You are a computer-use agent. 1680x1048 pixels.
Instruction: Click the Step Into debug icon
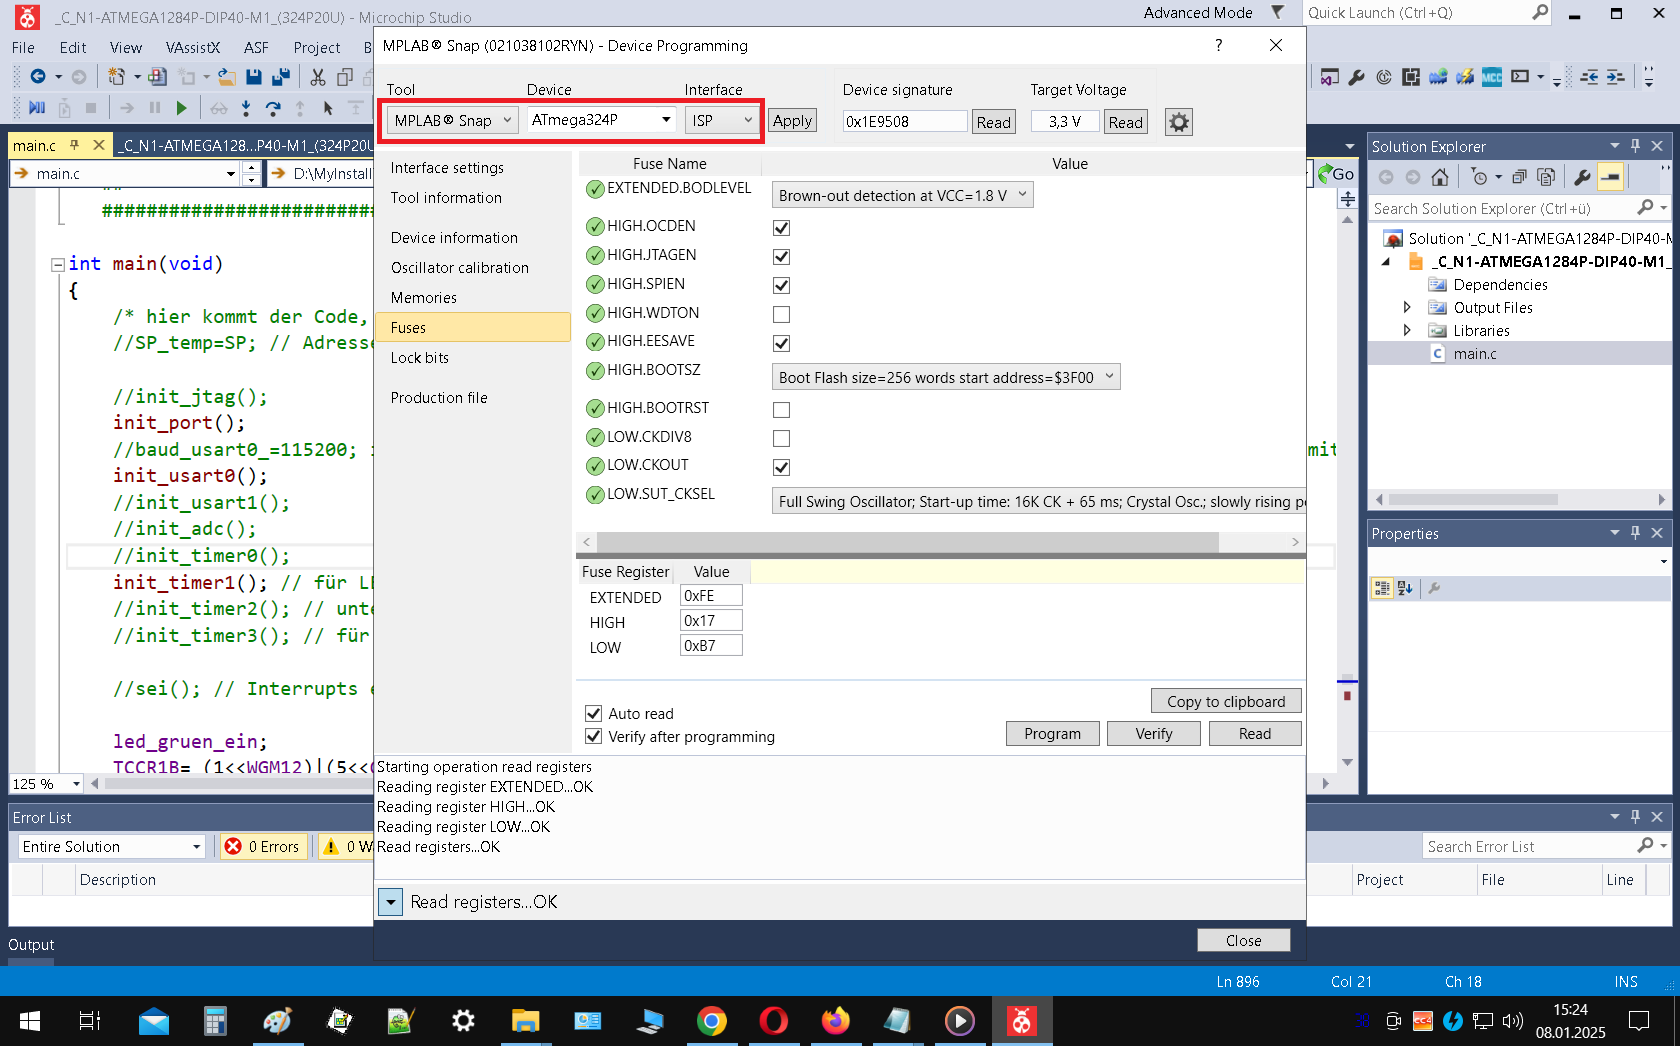pos(246,108)
